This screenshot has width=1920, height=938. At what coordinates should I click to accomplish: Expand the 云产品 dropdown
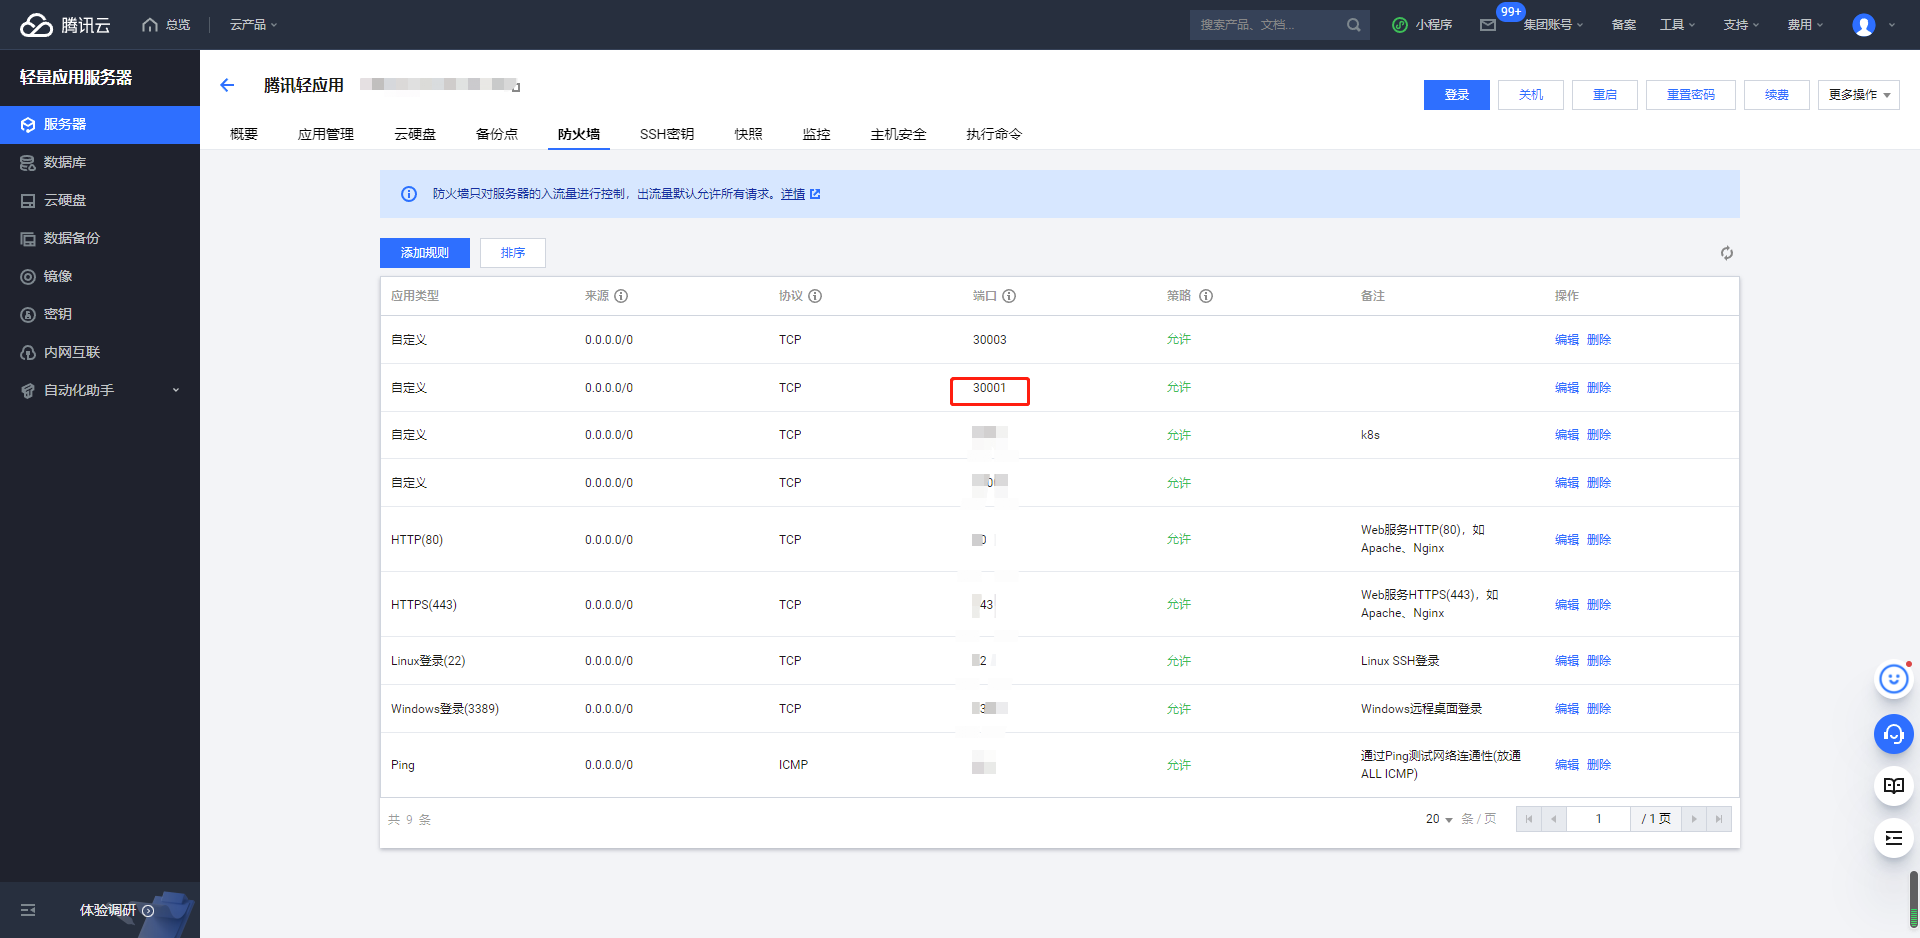(x=254, y=25)
